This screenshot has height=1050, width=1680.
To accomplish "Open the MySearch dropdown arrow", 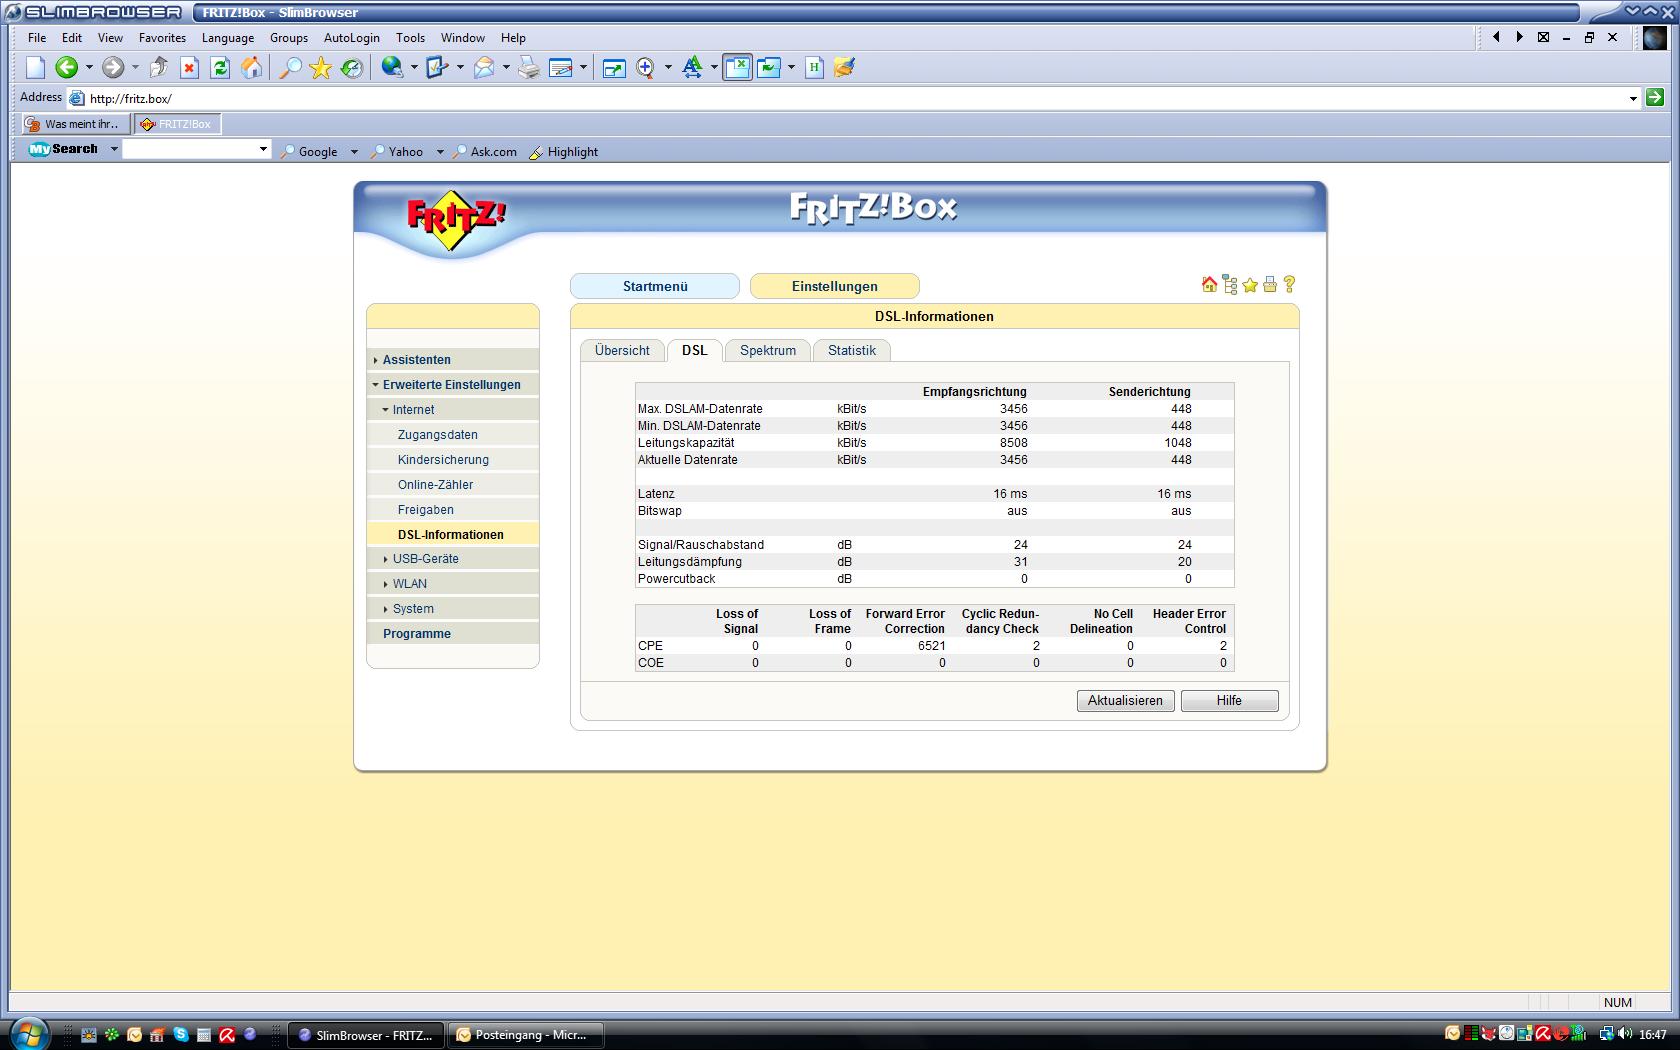I will point(114,149).
